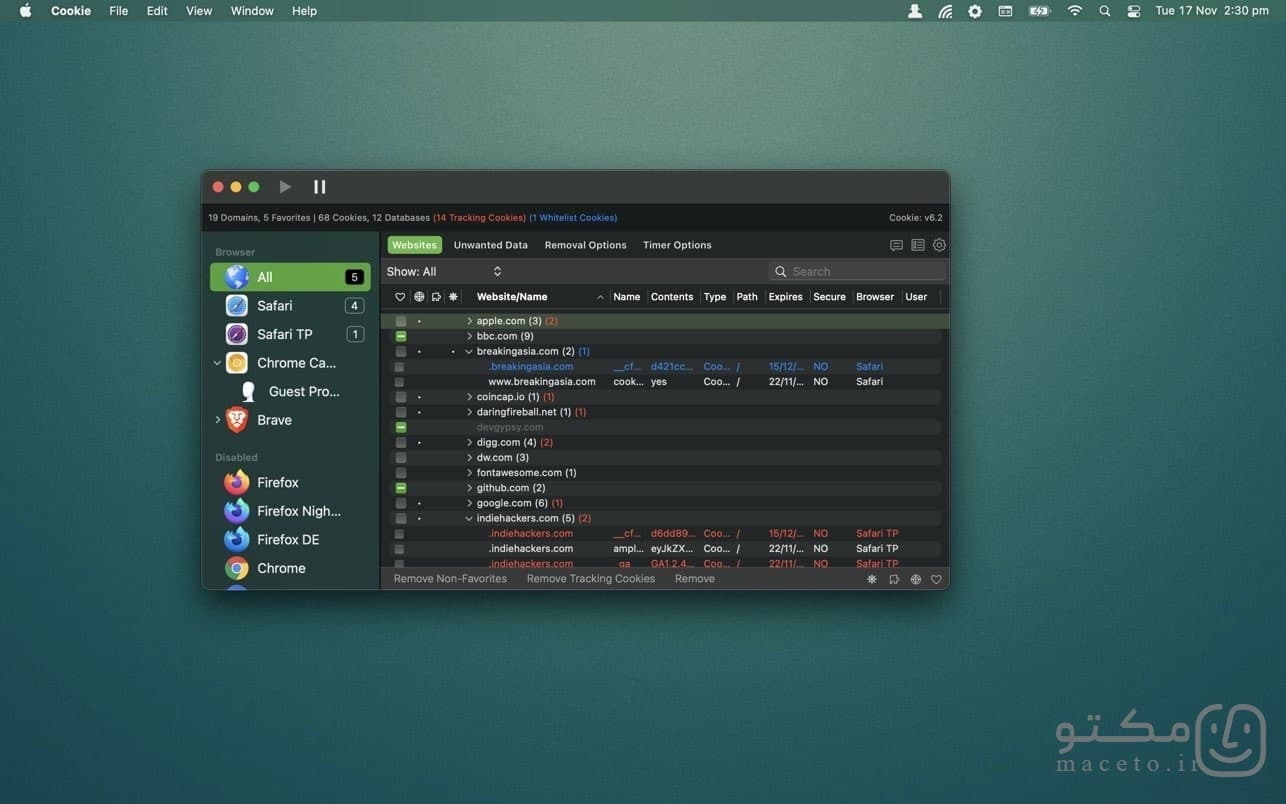Screen dimensions: 1286x804
Task: Select the Guest Profile silhouette icon
Action: coord(248,392)
